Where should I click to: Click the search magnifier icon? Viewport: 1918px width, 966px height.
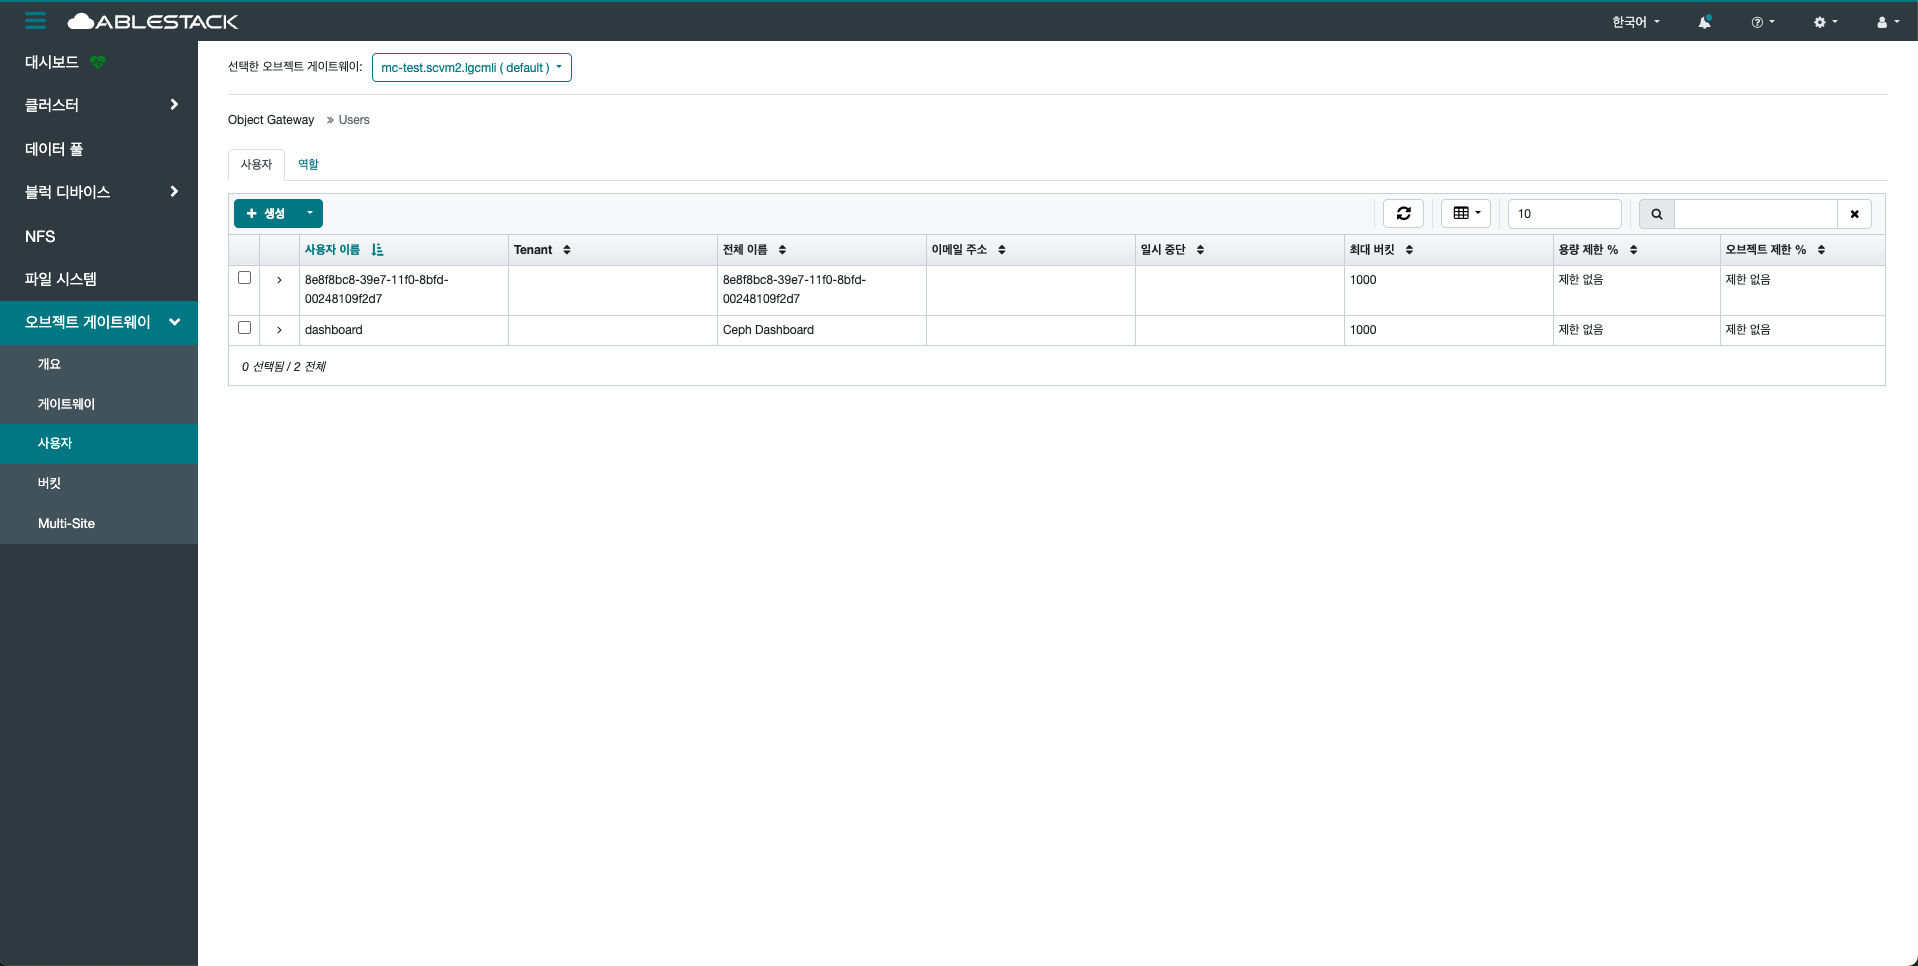click(x=1656, y=214)
